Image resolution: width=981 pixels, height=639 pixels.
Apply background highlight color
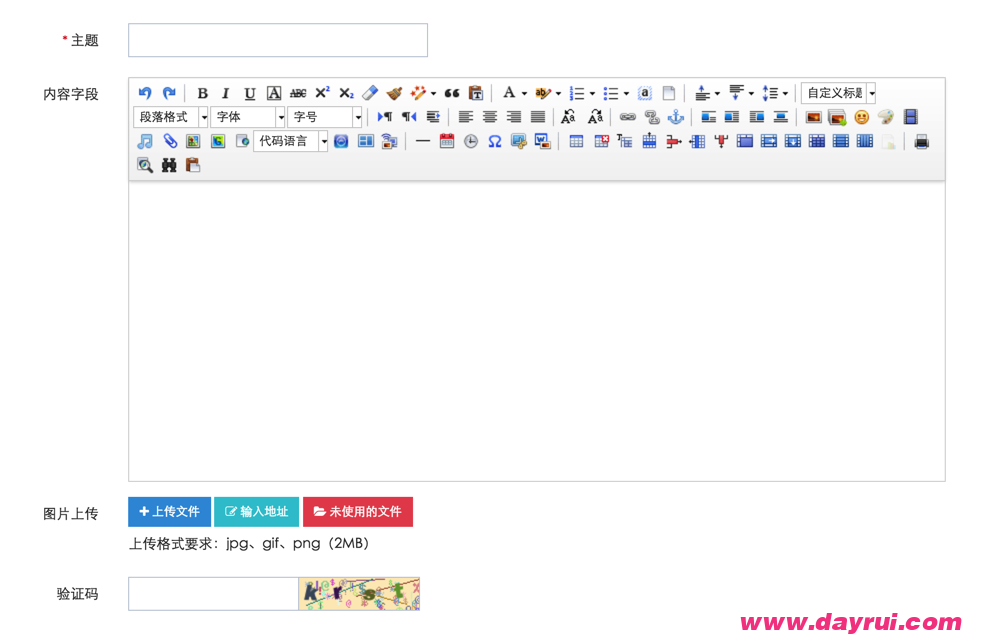[543, 93]
